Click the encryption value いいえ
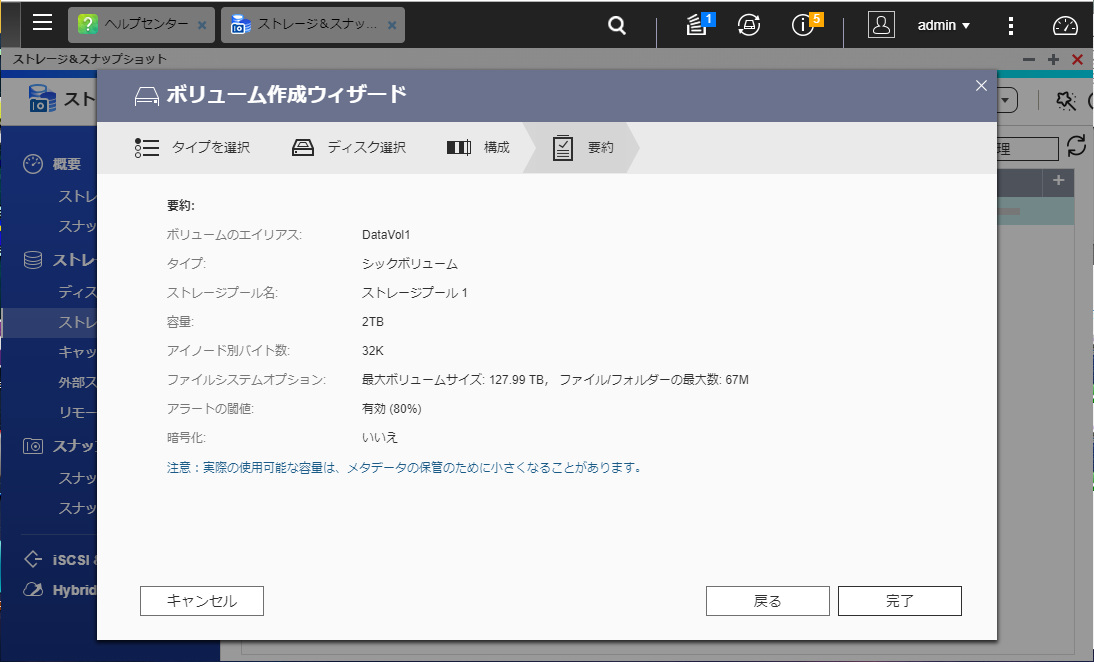This screenshot has height=662, width=1094. pos(380,438)
